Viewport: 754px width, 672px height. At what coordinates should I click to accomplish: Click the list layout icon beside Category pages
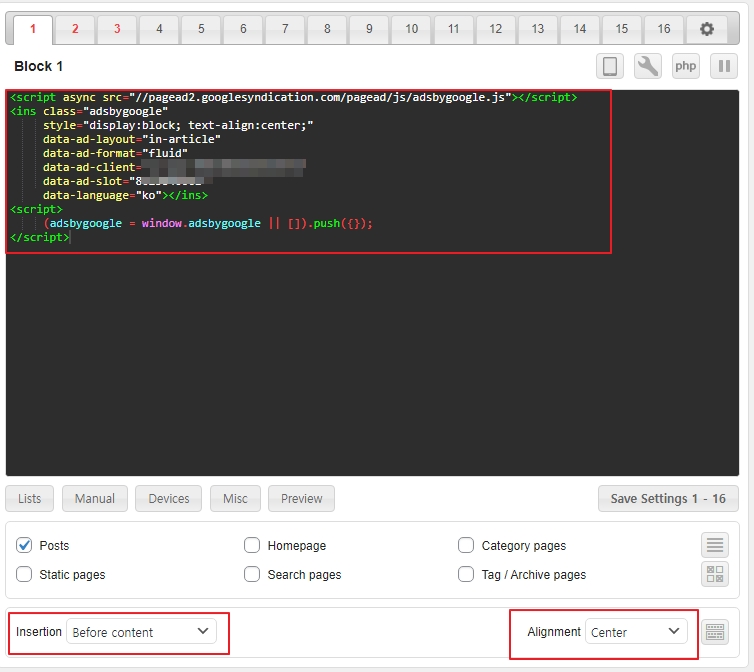715,545
